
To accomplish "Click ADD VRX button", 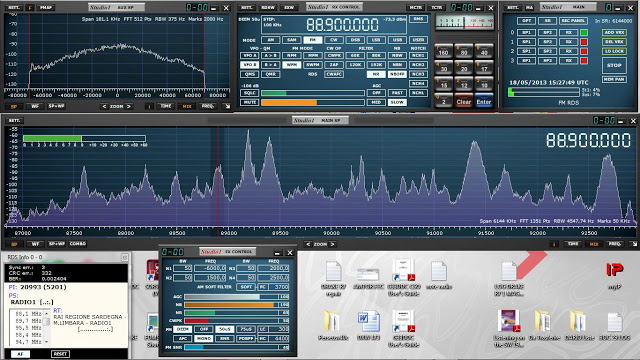I will pos(614,32).
